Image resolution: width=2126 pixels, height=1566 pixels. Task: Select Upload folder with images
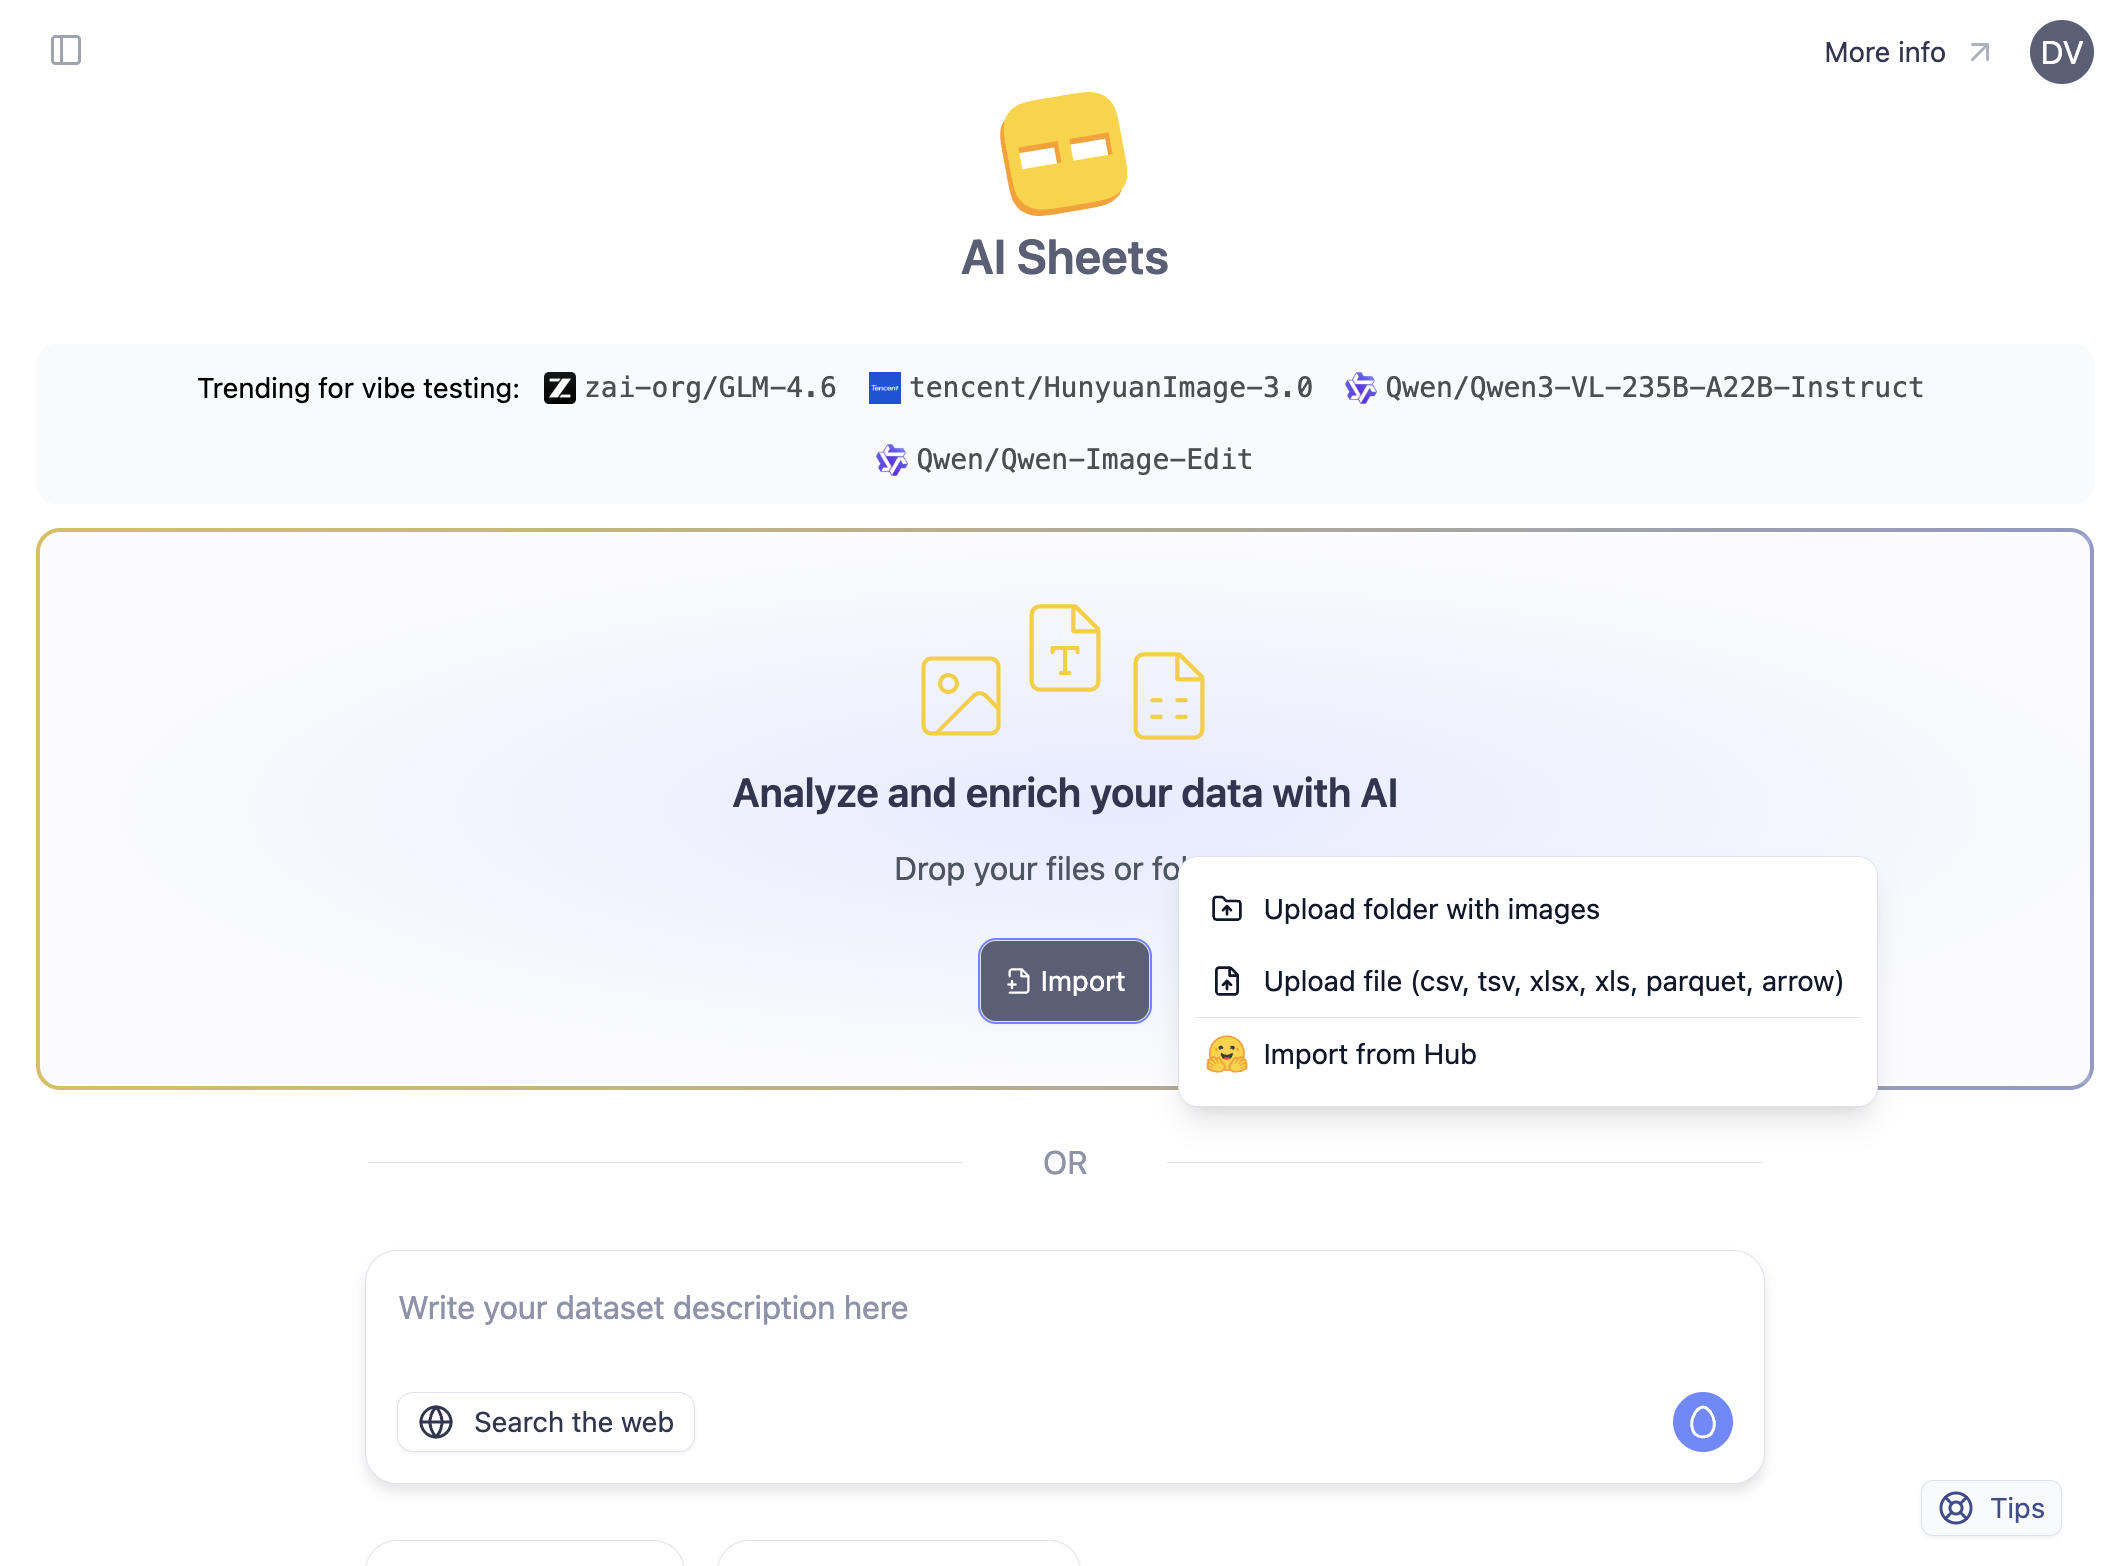click(1430, 909)
